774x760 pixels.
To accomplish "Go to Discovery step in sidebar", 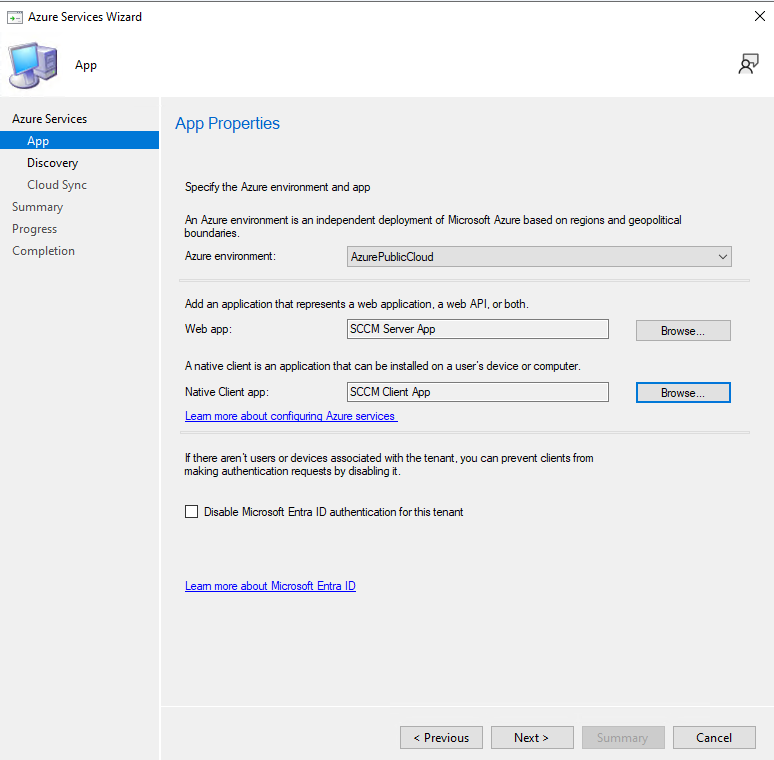I will coord(52,163).
